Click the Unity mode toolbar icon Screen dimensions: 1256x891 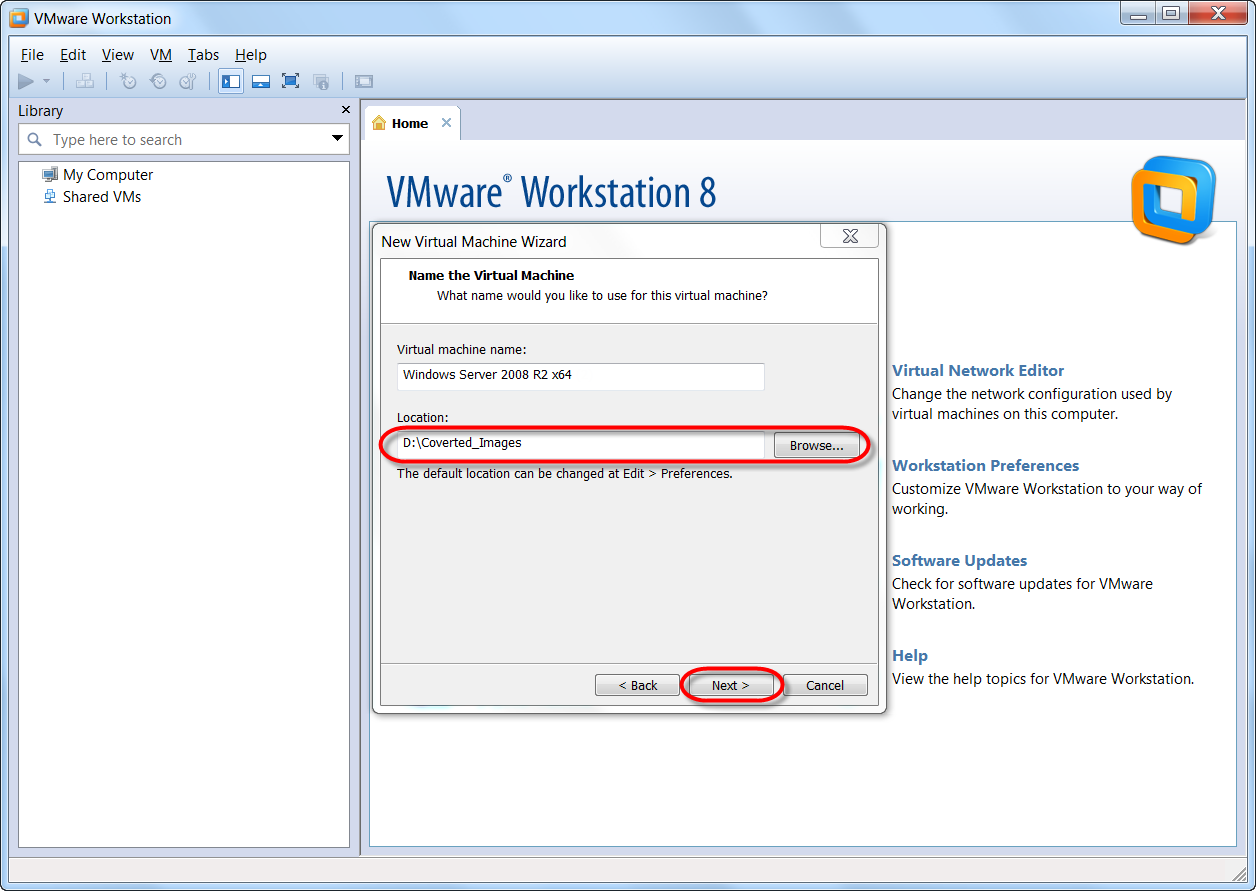(321, 82)
